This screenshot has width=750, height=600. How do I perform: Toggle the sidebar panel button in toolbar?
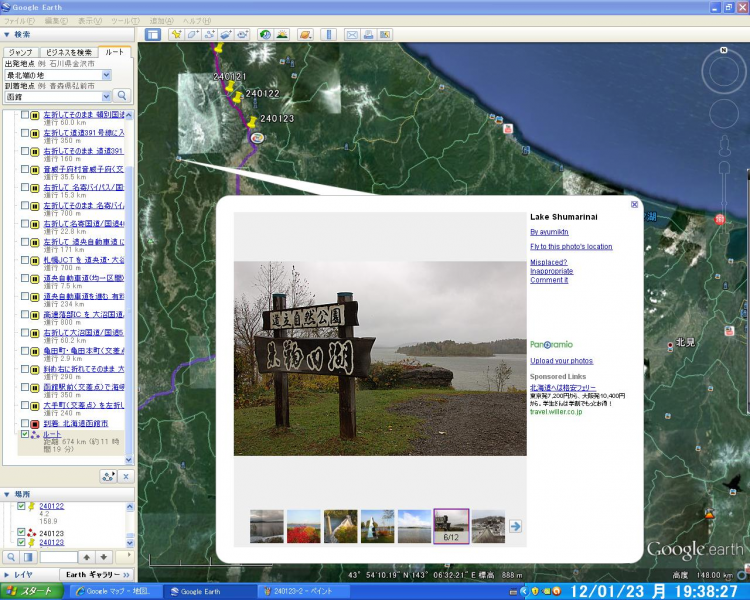(153, 34)
